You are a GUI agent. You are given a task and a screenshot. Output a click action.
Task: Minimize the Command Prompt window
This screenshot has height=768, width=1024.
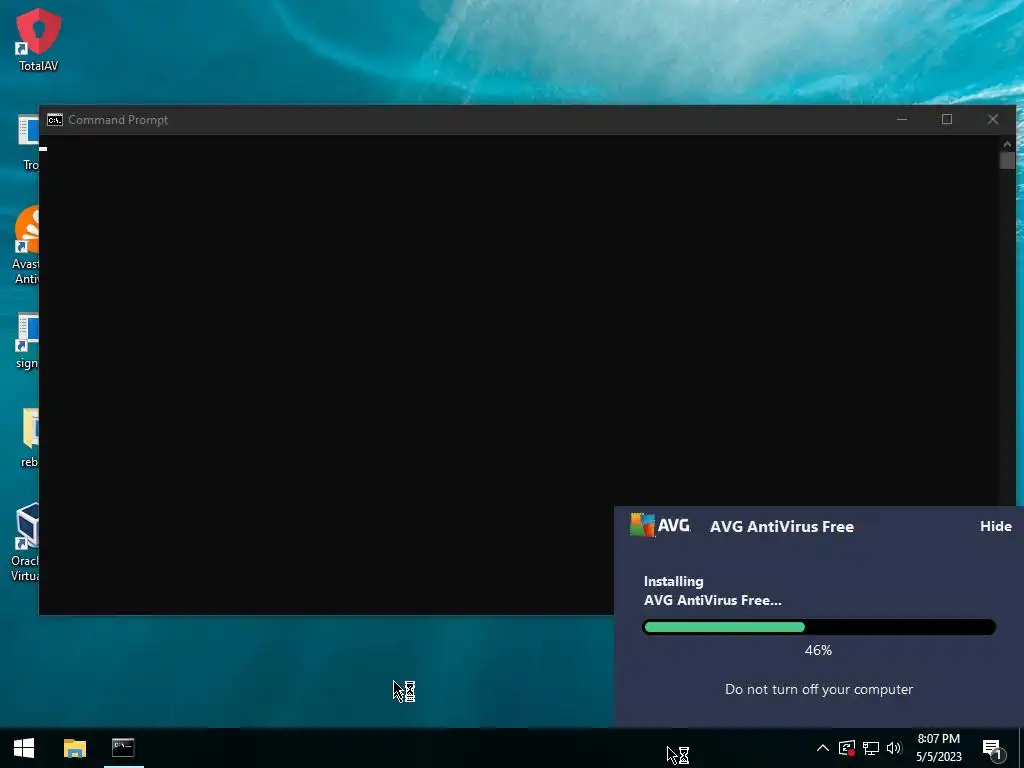tap(902, 120)
